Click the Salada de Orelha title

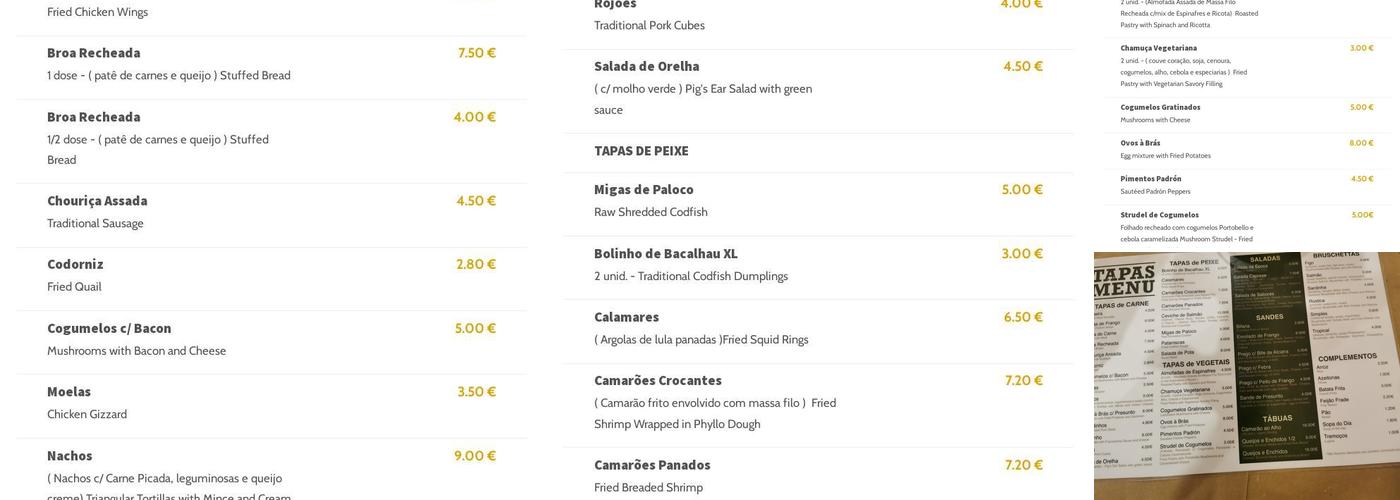(x=647, y=67)
